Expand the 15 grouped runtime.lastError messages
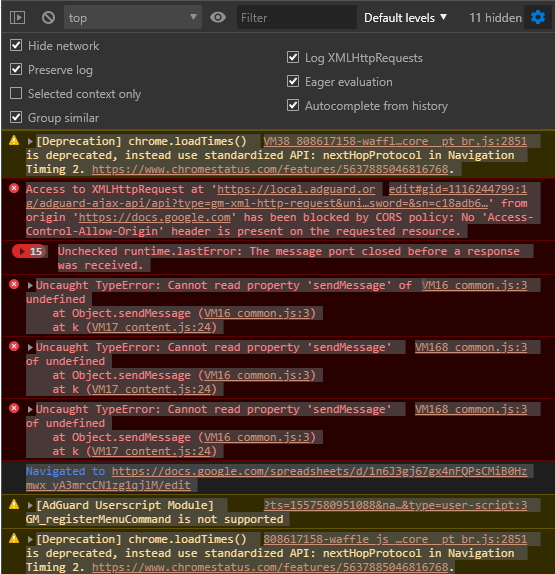 29,251
